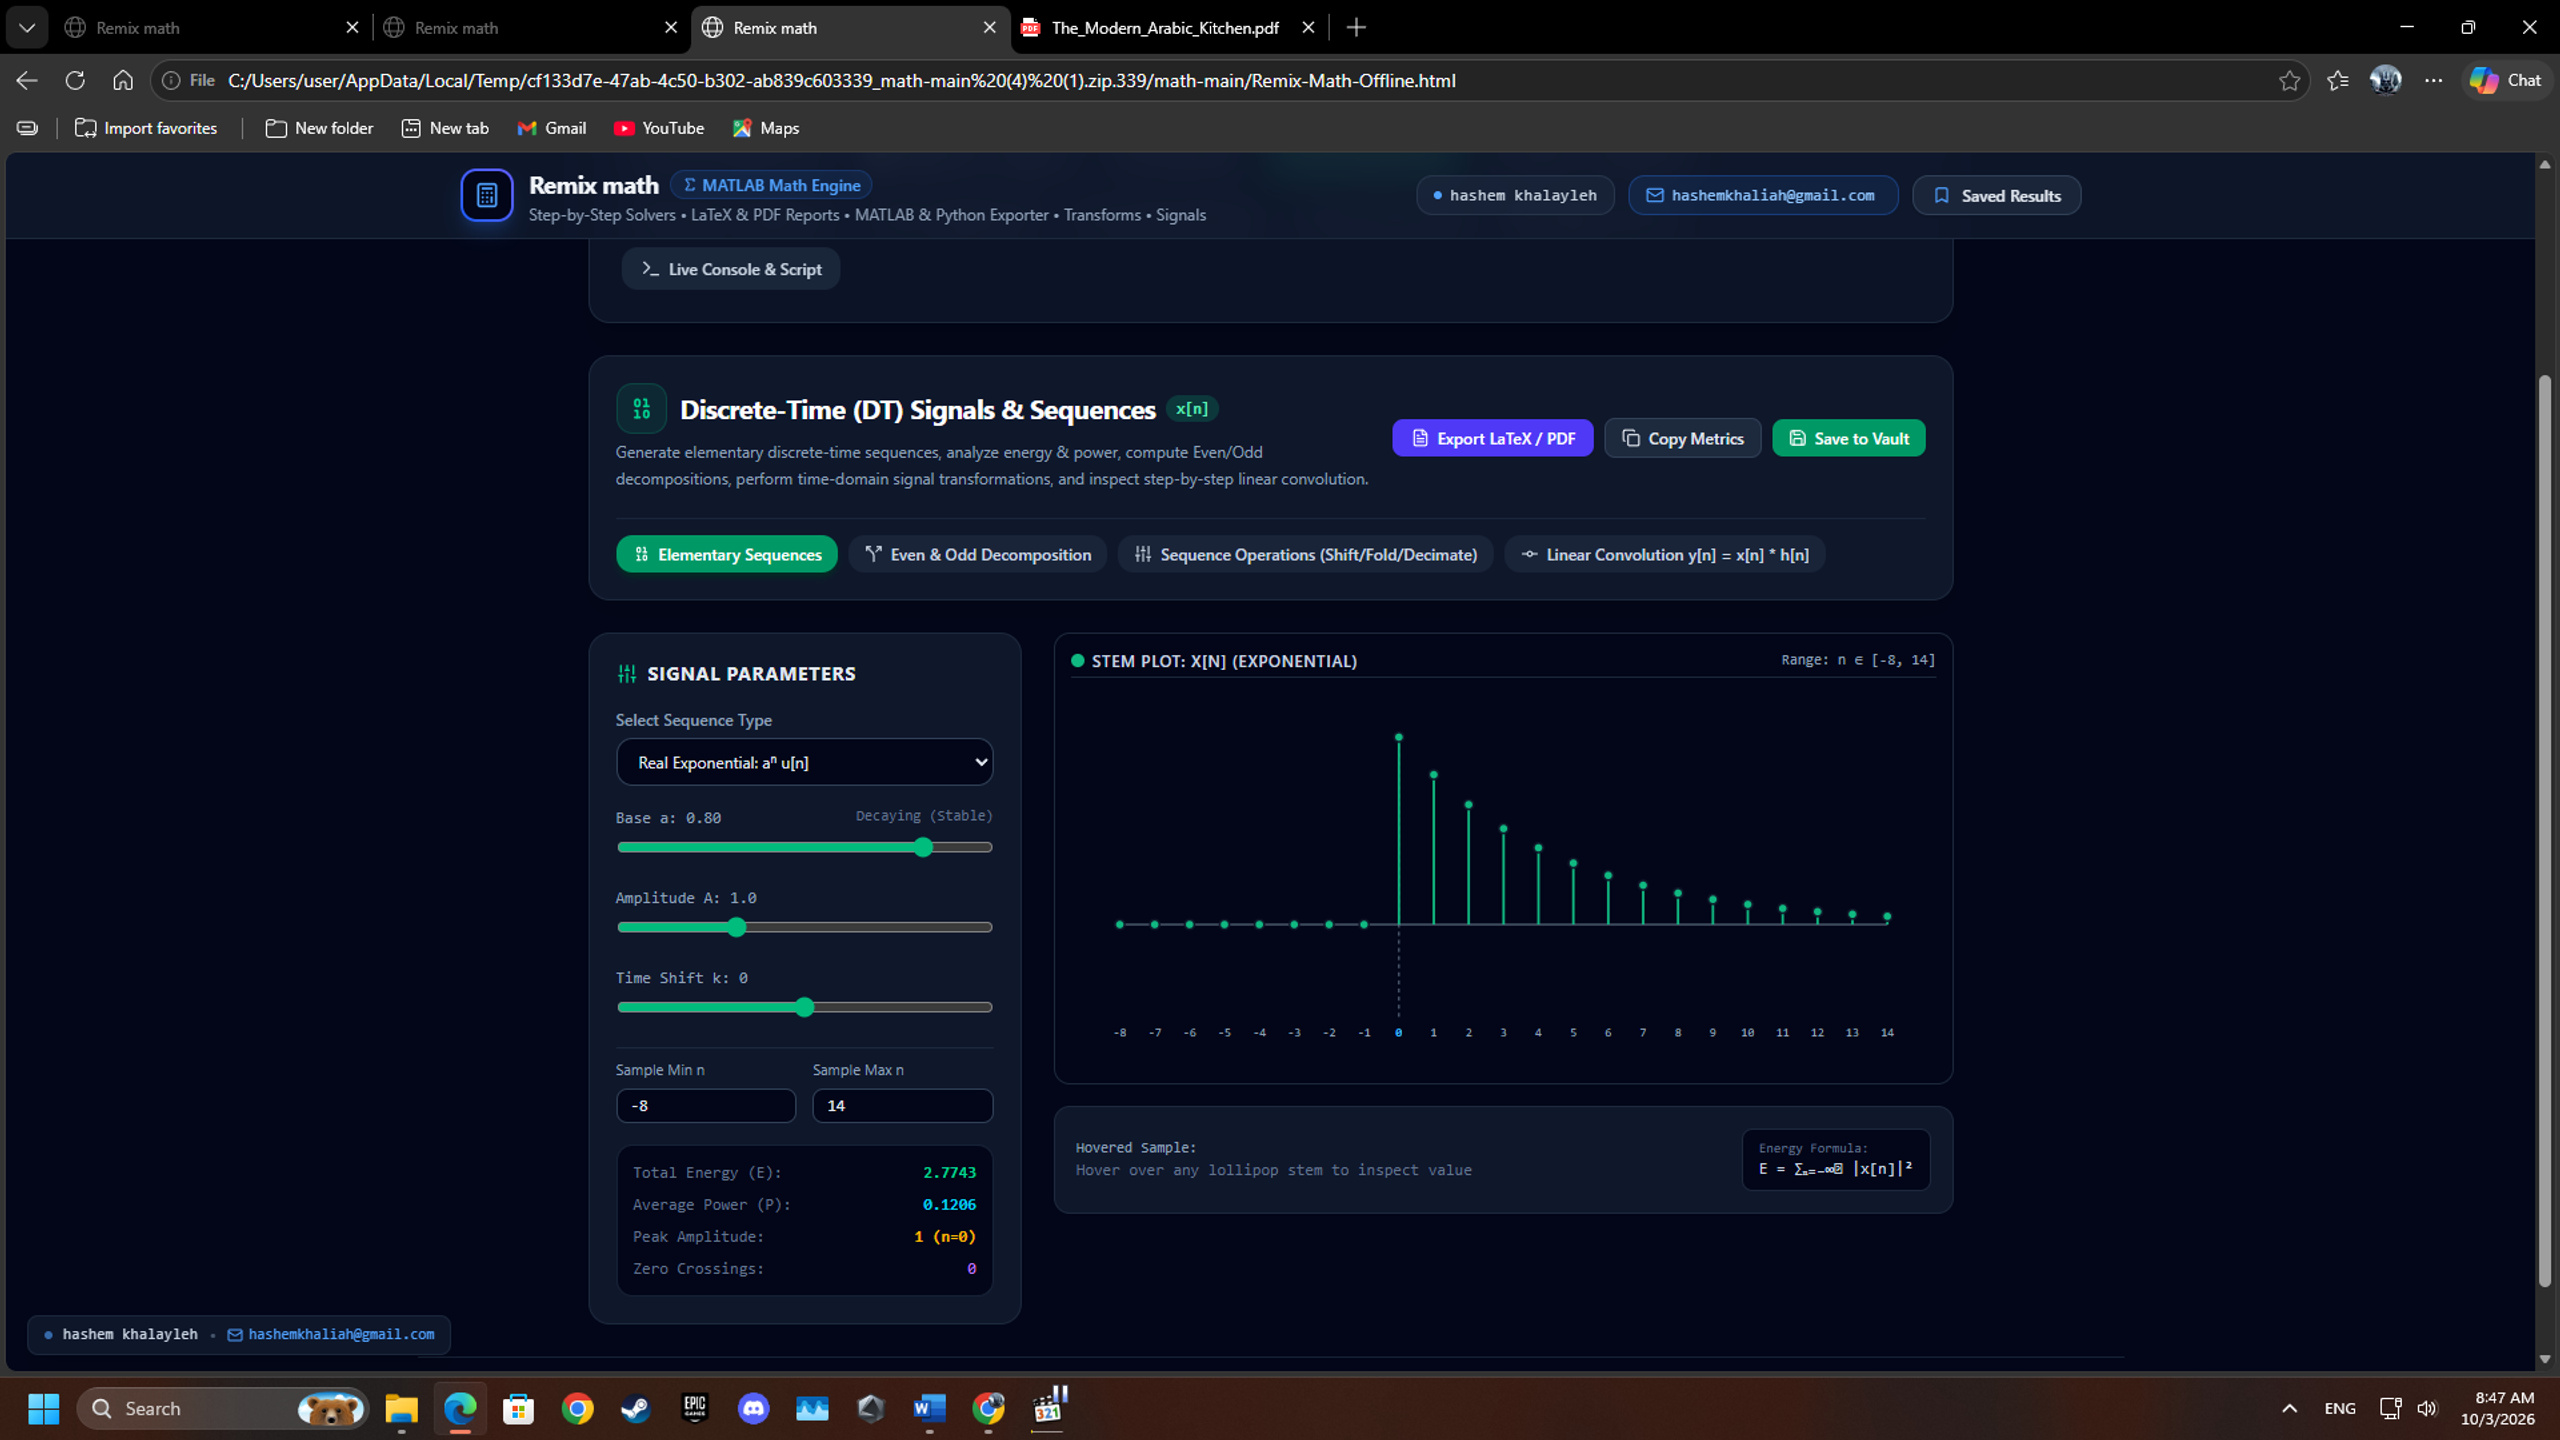Screen dimensions: 2560x1440
Task: Go to the browser Home page
Action: tap(123, 81)
